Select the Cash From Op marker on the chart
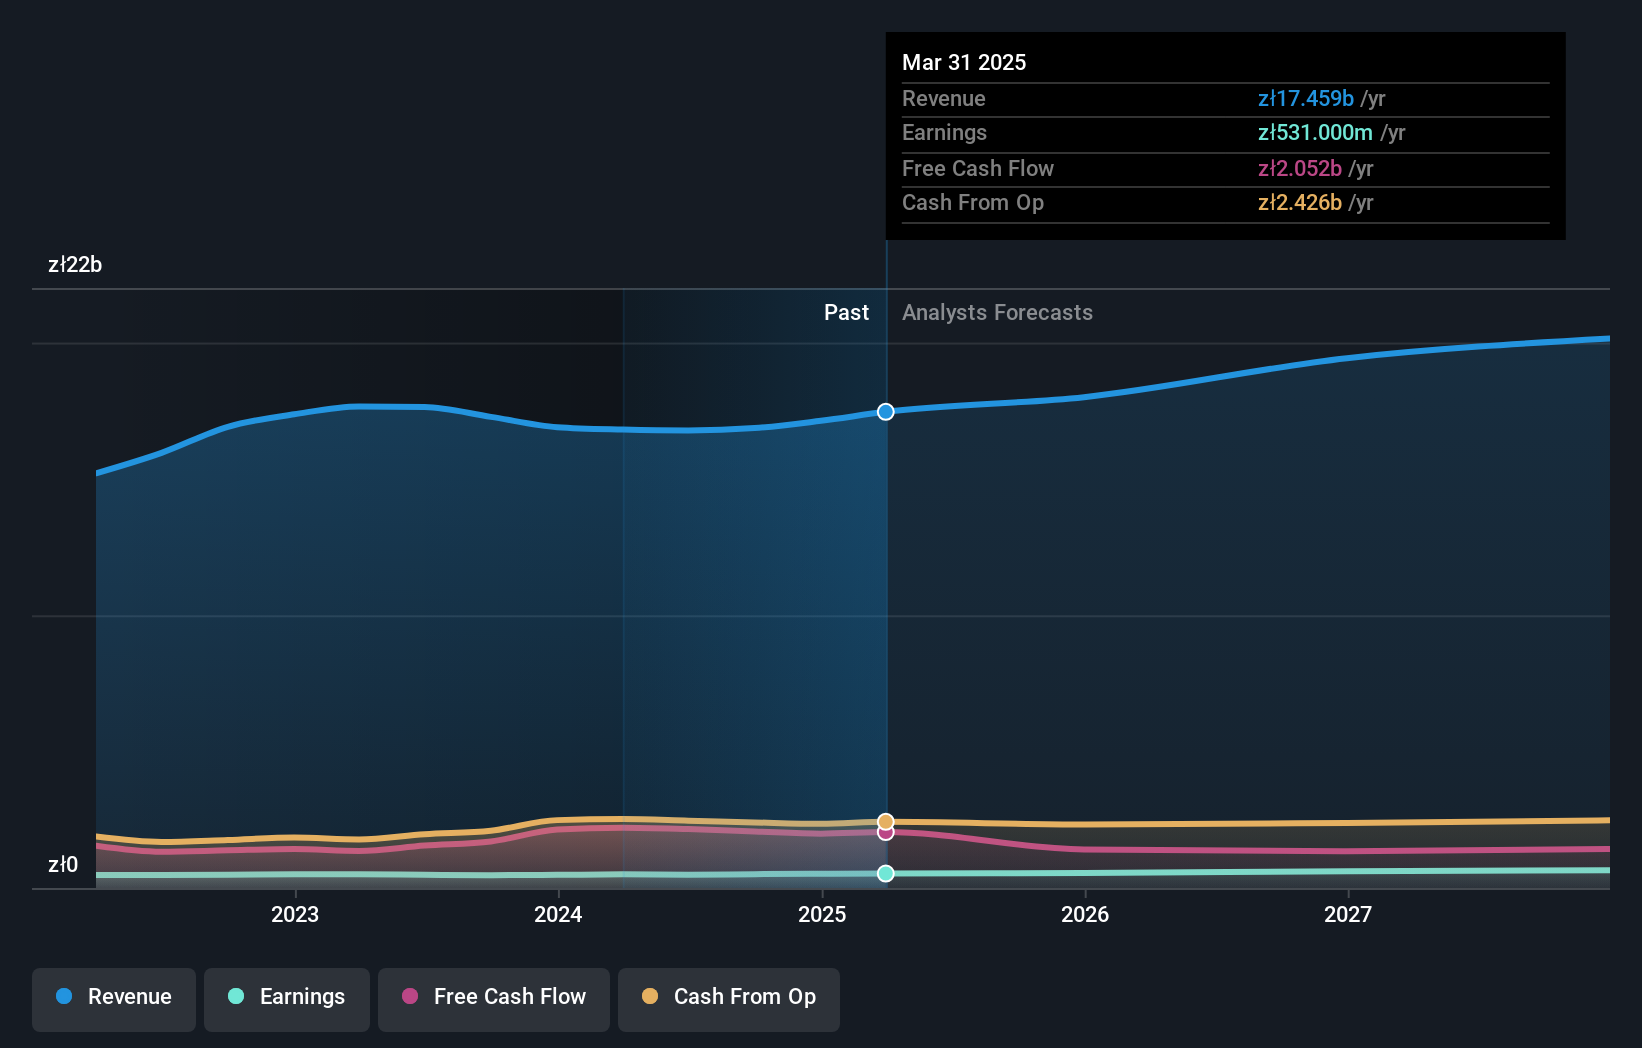 click(885, 819)
